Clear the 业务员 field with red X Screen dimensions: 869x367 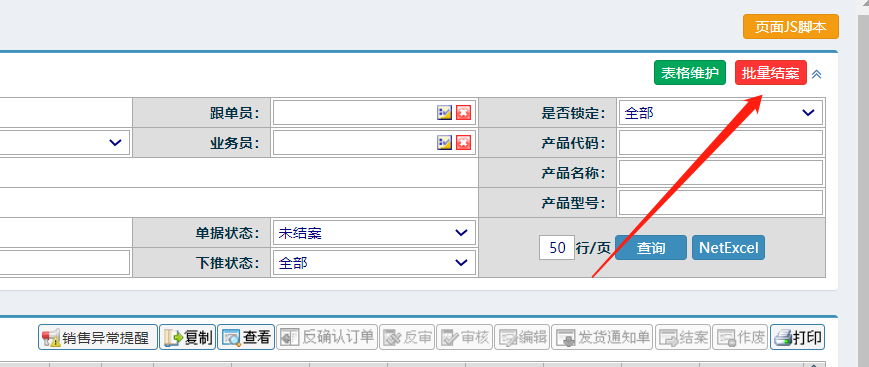pyautogui.click(x=463, y=143)
